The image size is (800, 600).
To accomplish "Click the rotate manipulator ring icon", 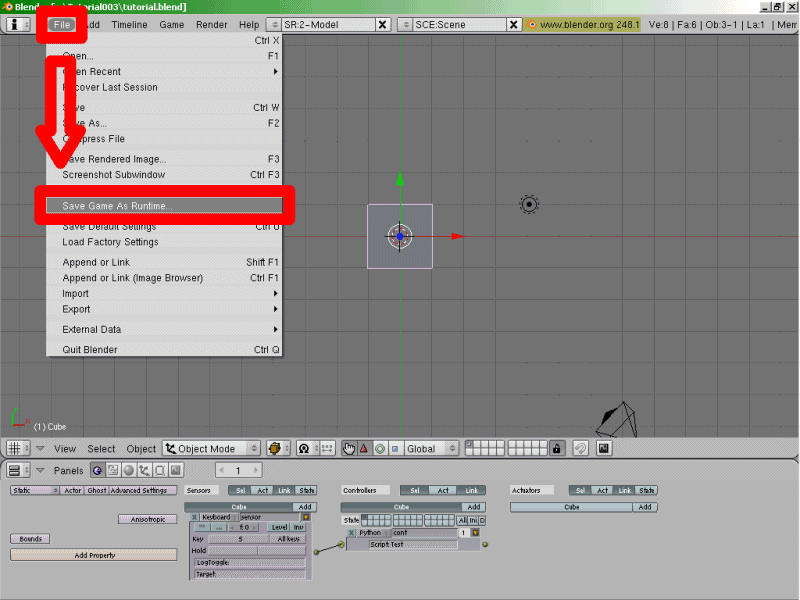I will coord(380,449).
